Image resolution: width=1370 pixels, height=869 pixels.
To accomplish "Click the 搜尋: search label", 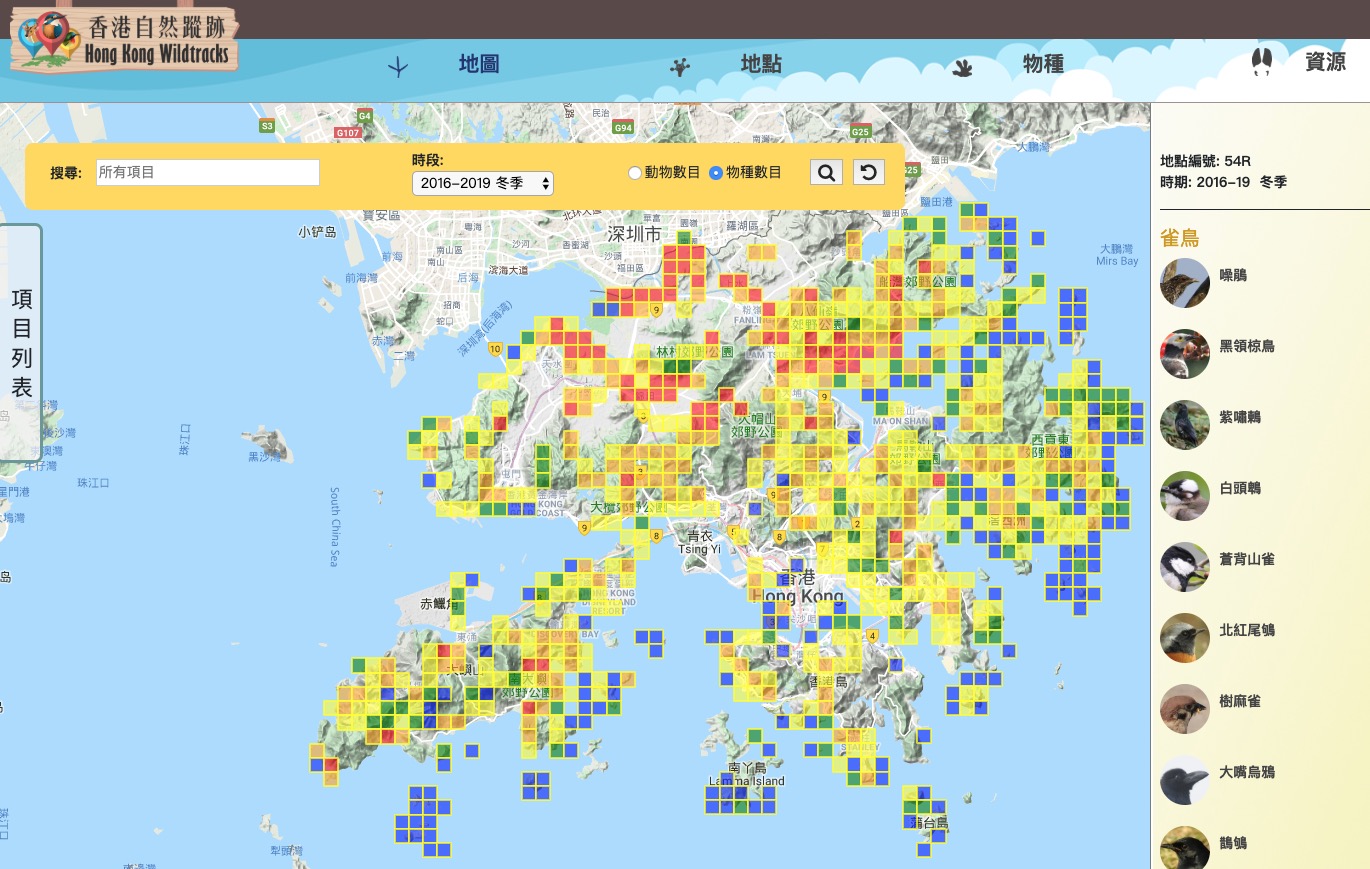I will click(x=66, y=173).
